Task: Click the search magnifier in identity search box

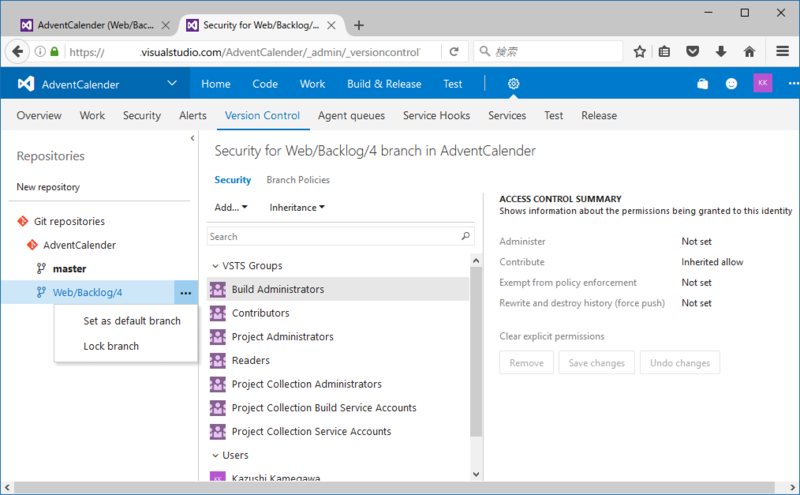Action: click(465, 236)
